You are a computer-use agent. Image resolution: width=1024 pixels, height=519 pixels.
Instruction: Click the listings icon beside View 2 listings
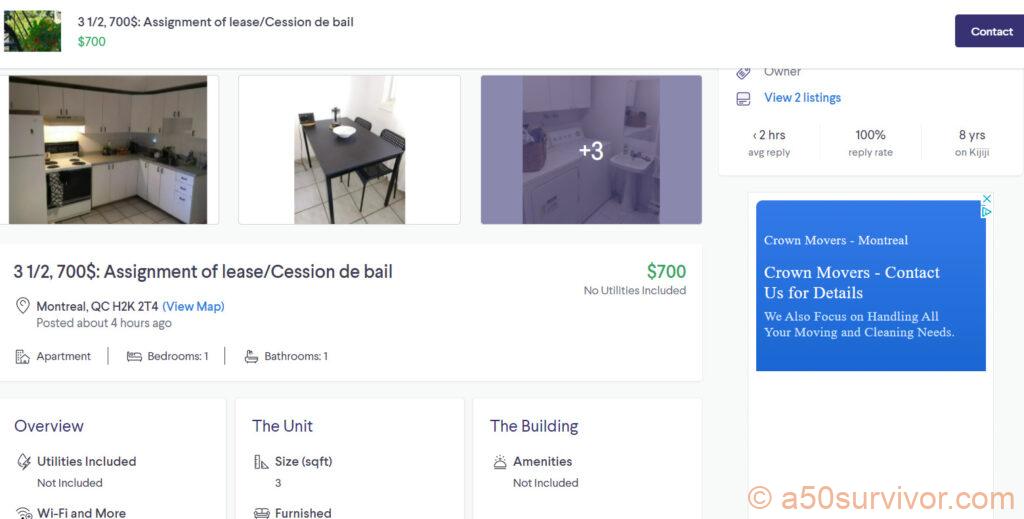point(743,98)
